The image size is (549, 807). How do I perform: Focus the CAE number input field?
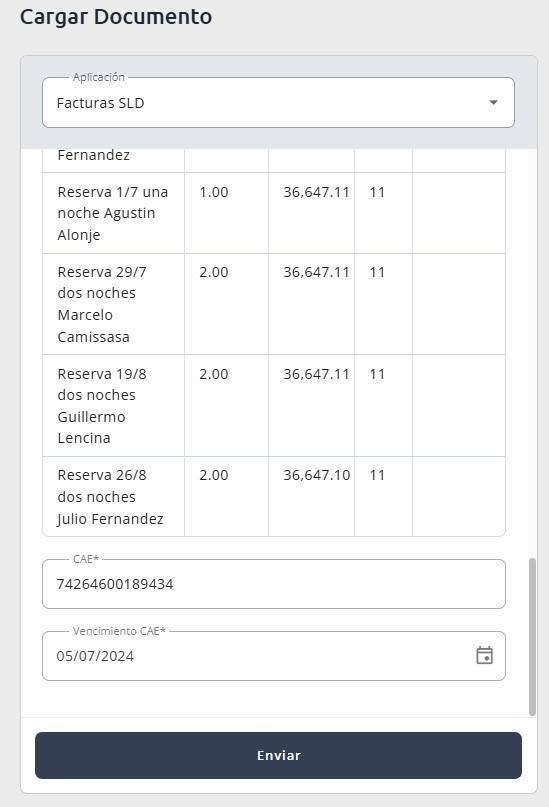tap(274, 584)
